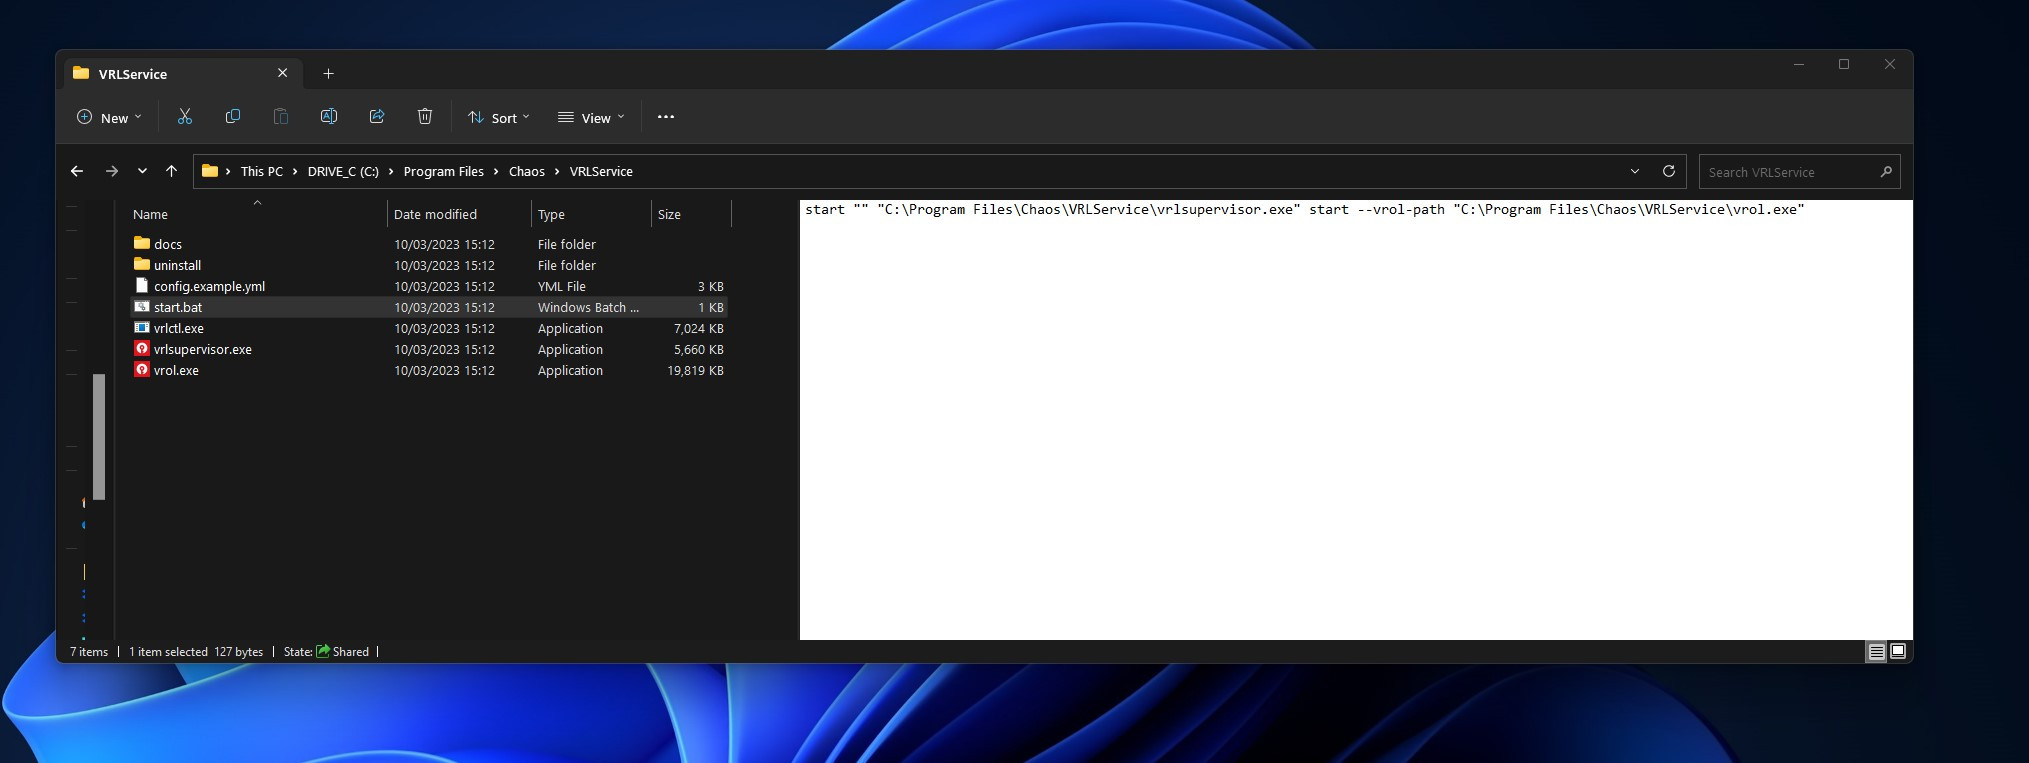Select the uninstall folder name
This screenshot has width=2029, height=763.
(177, 265)
